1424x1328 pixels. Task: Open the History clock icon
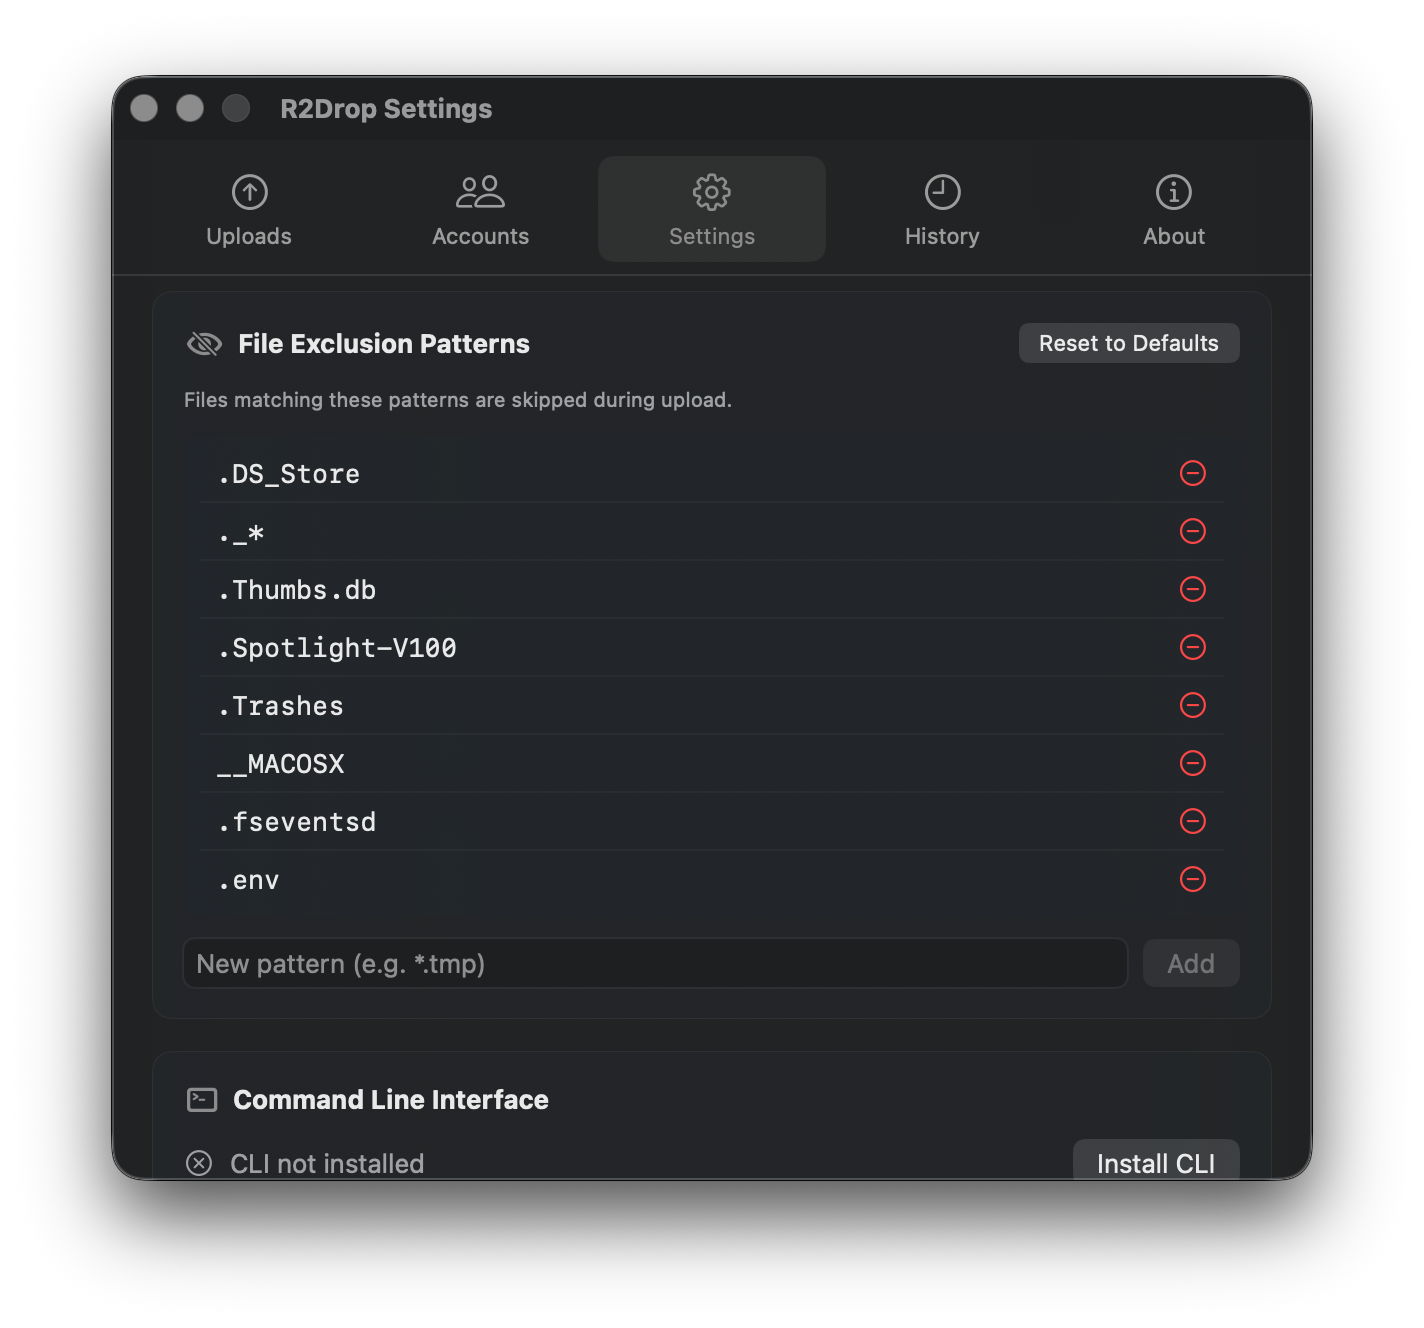point(942,192)
